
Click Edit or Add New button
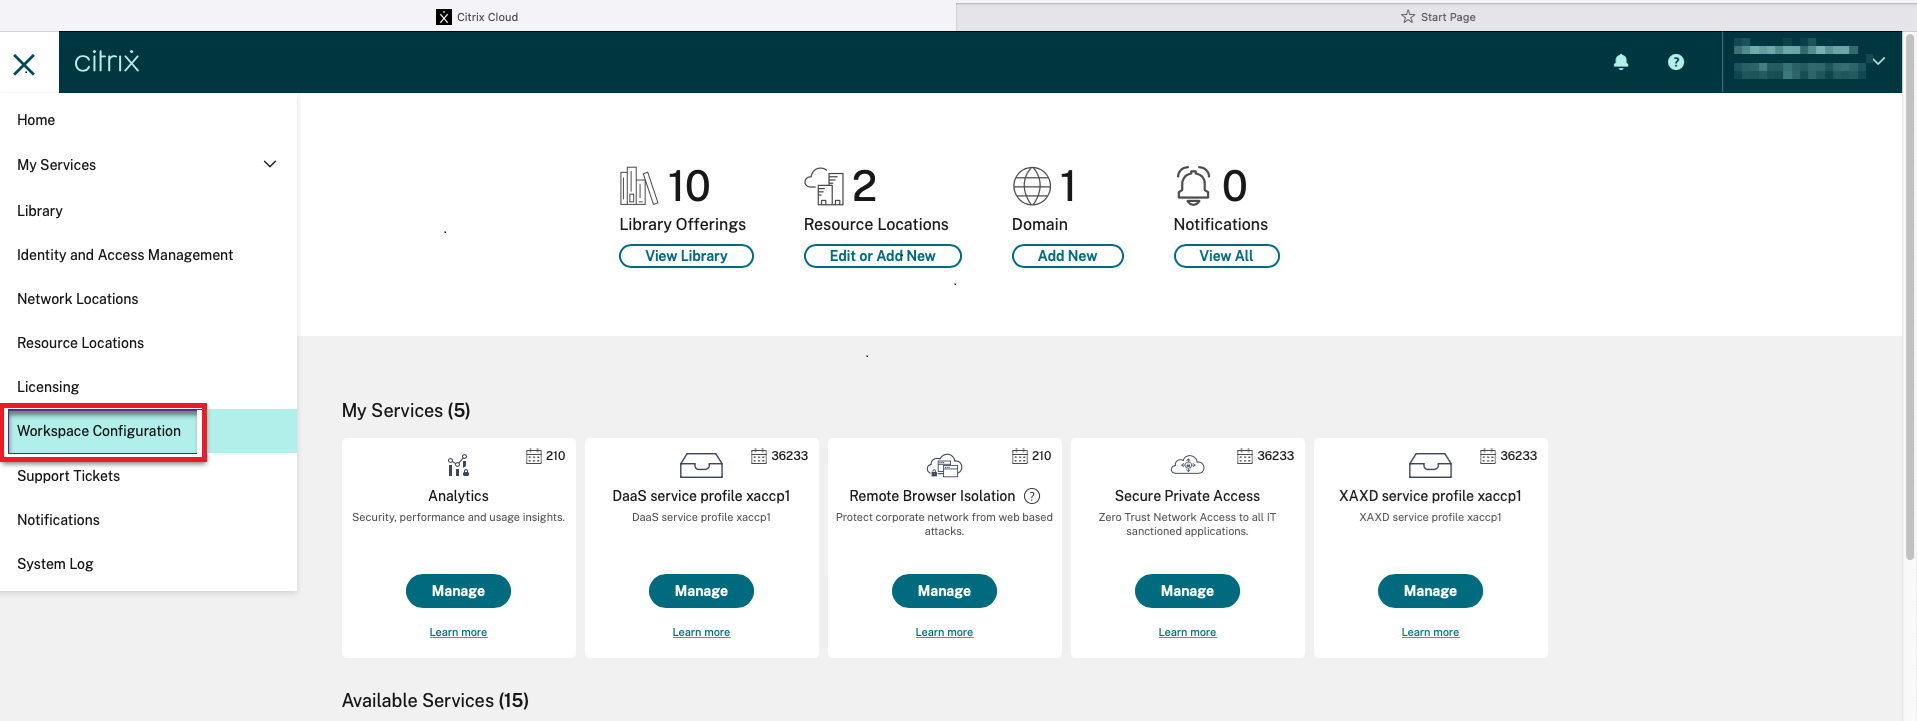click(882, 256)
